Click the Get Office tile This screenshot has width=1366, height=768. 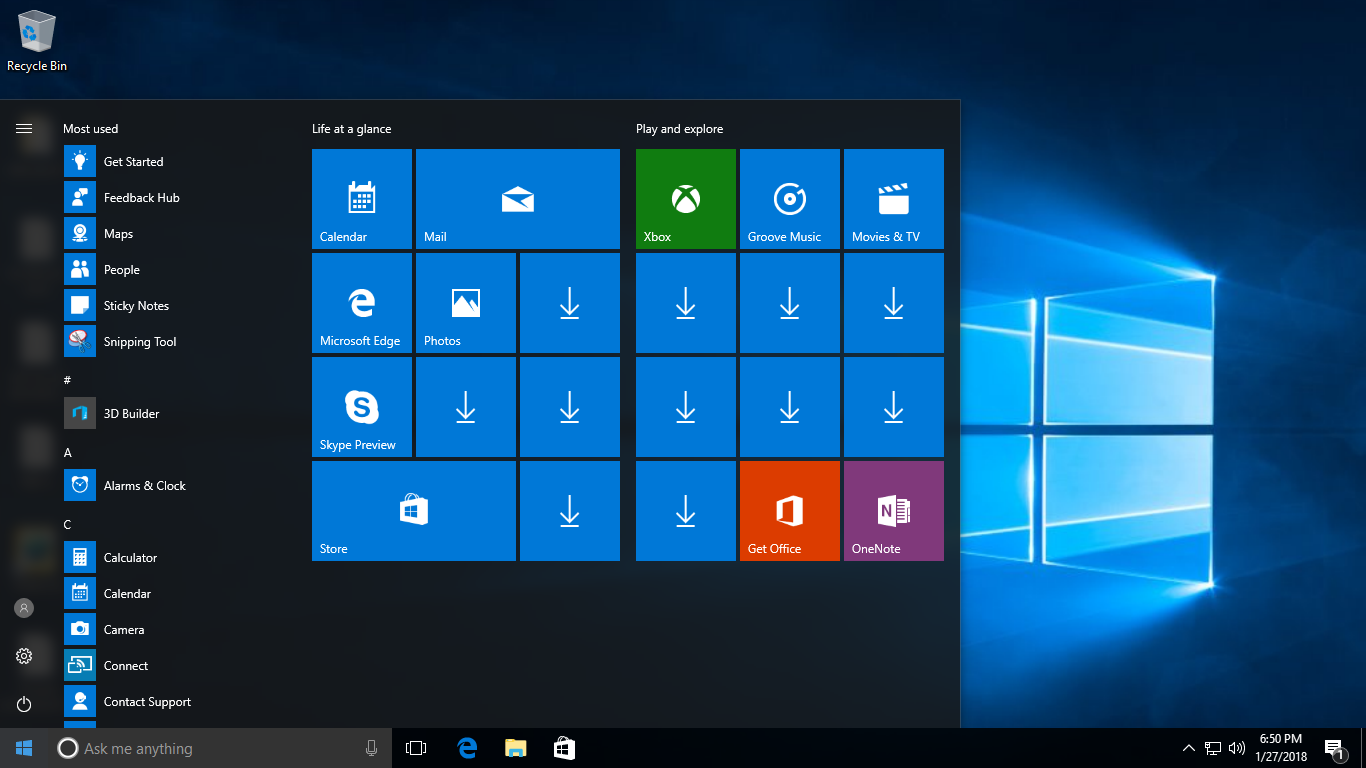790,511
